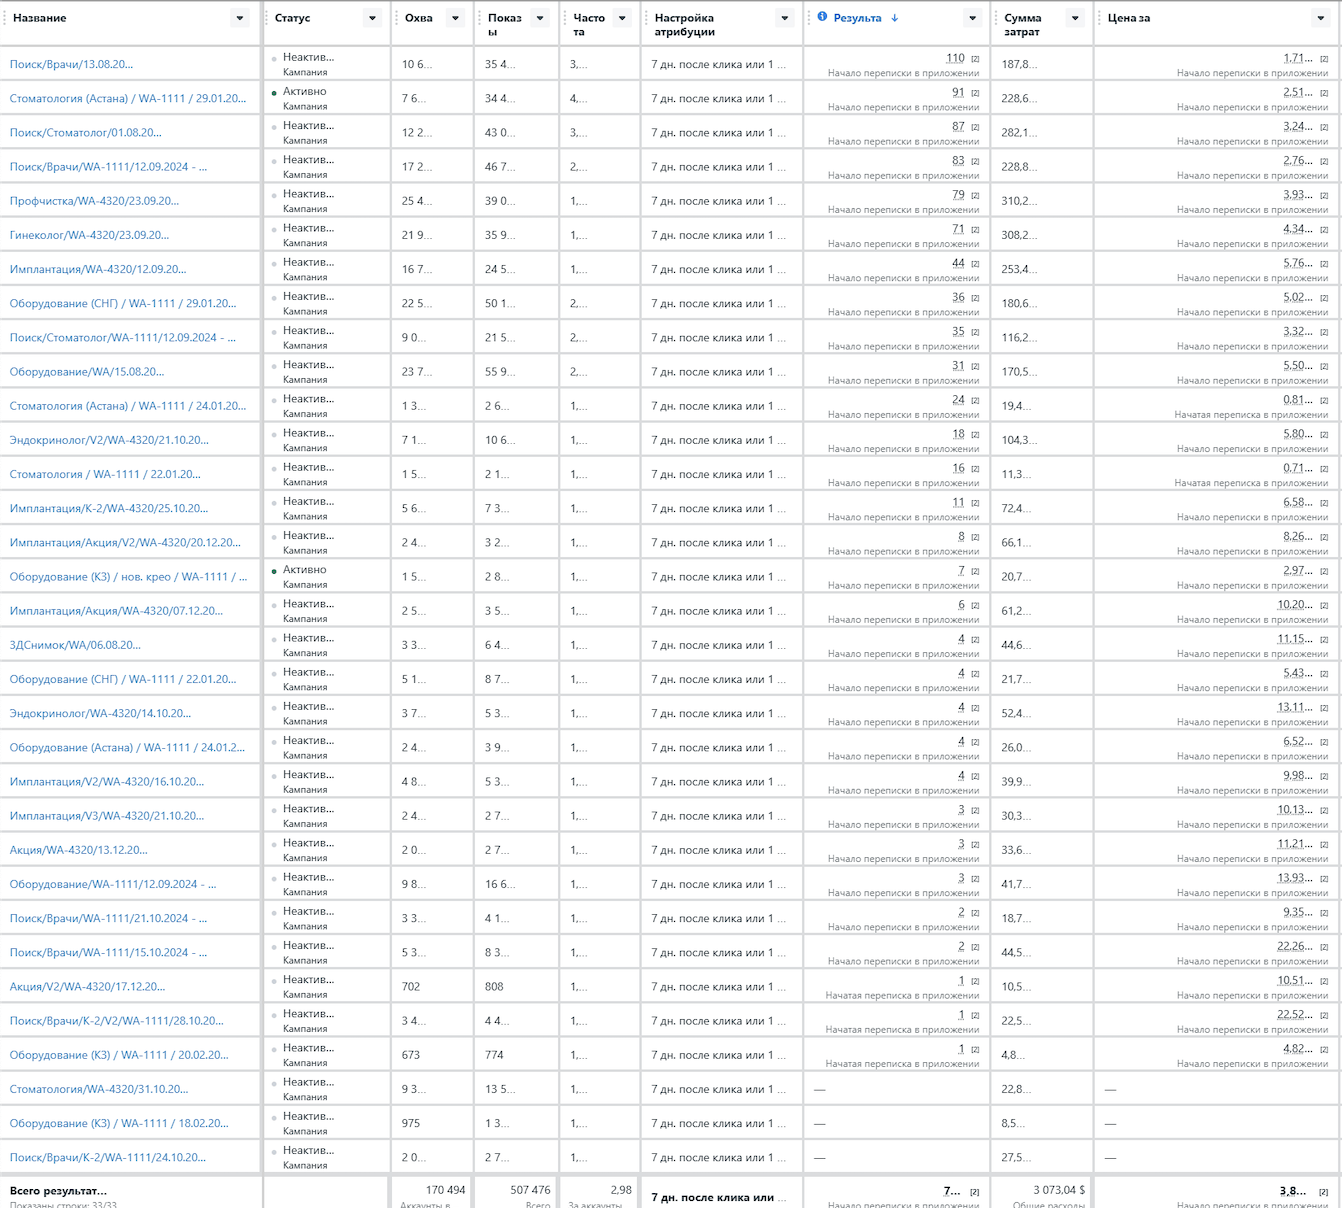This screenshot has width=1342, height=1208.
Task: Open the Сумма затрат column dropdown
Action: pos(1075,18)
